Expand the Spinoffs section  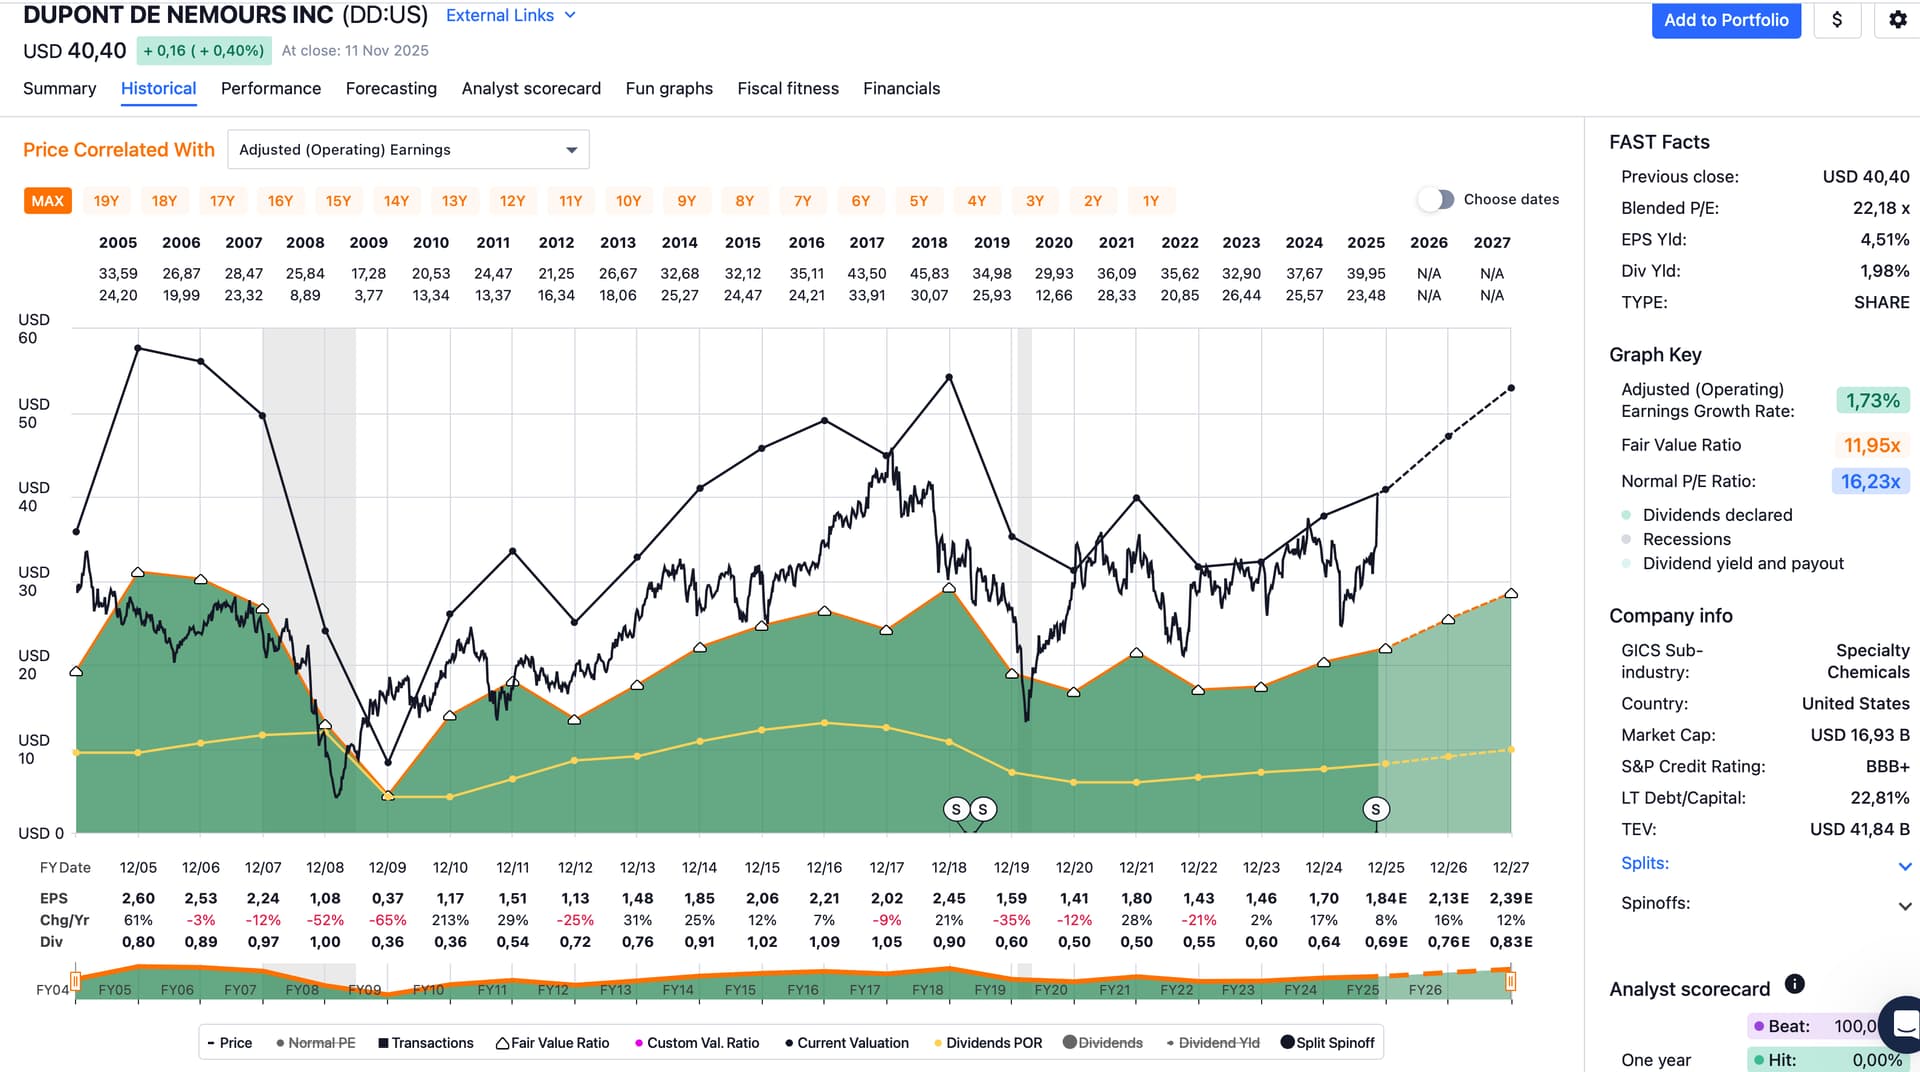(x=1904, y=905)
